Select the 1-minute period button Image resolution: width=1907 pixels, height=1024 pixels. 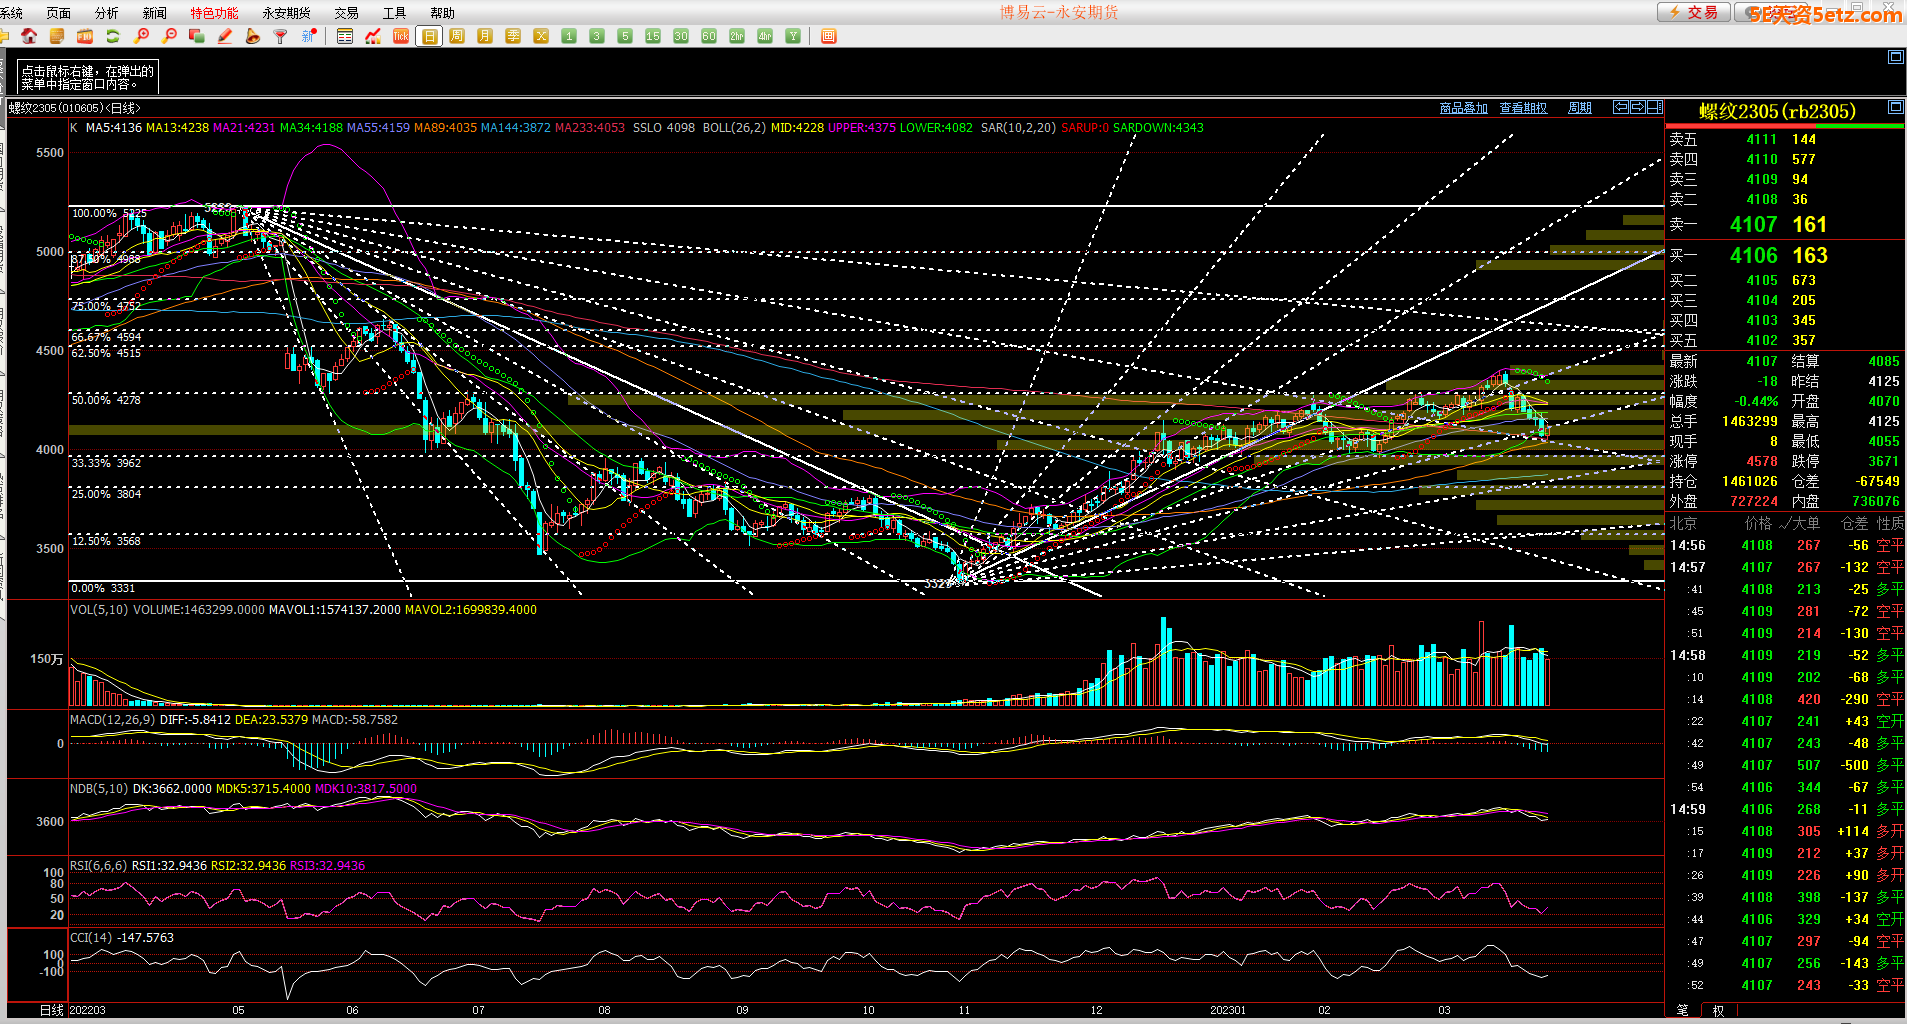569,36
